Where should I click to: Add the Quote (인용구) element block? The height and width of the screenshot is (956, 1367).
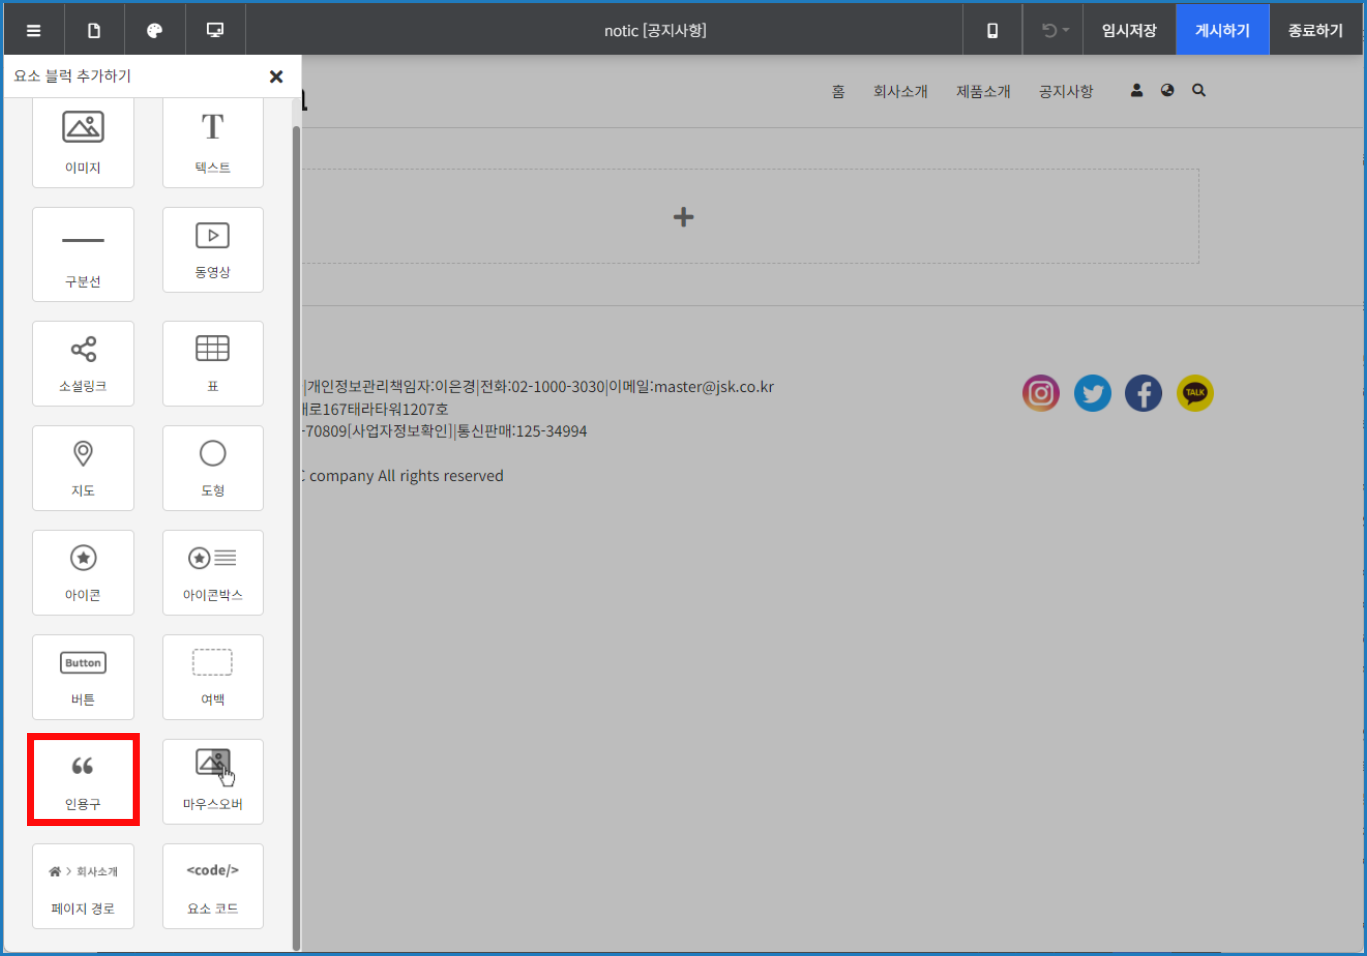[x=83, y=780]
